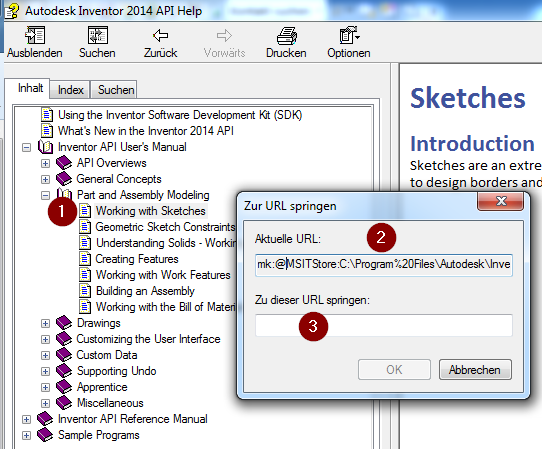Go back with the Zurück arrow
Image resolution: width=542 pixels, height=449 pixels.
coord(161,35)
